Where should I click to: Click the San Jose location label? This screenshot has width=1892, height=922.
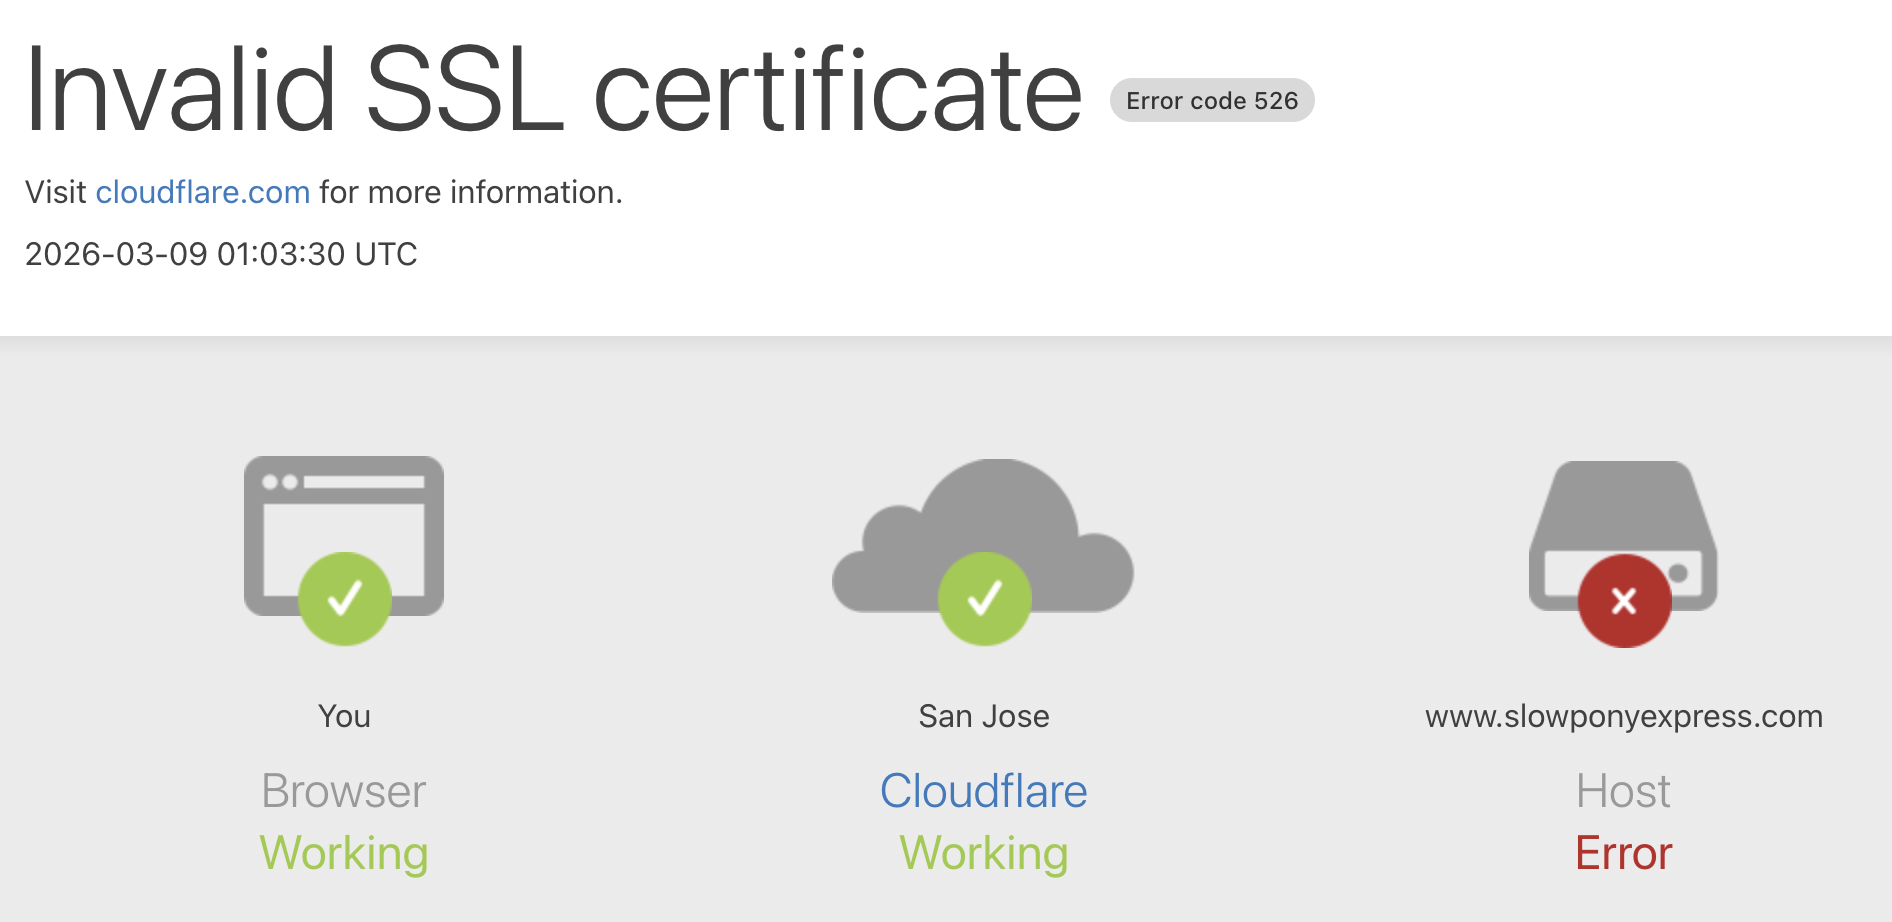coord(984,716)
